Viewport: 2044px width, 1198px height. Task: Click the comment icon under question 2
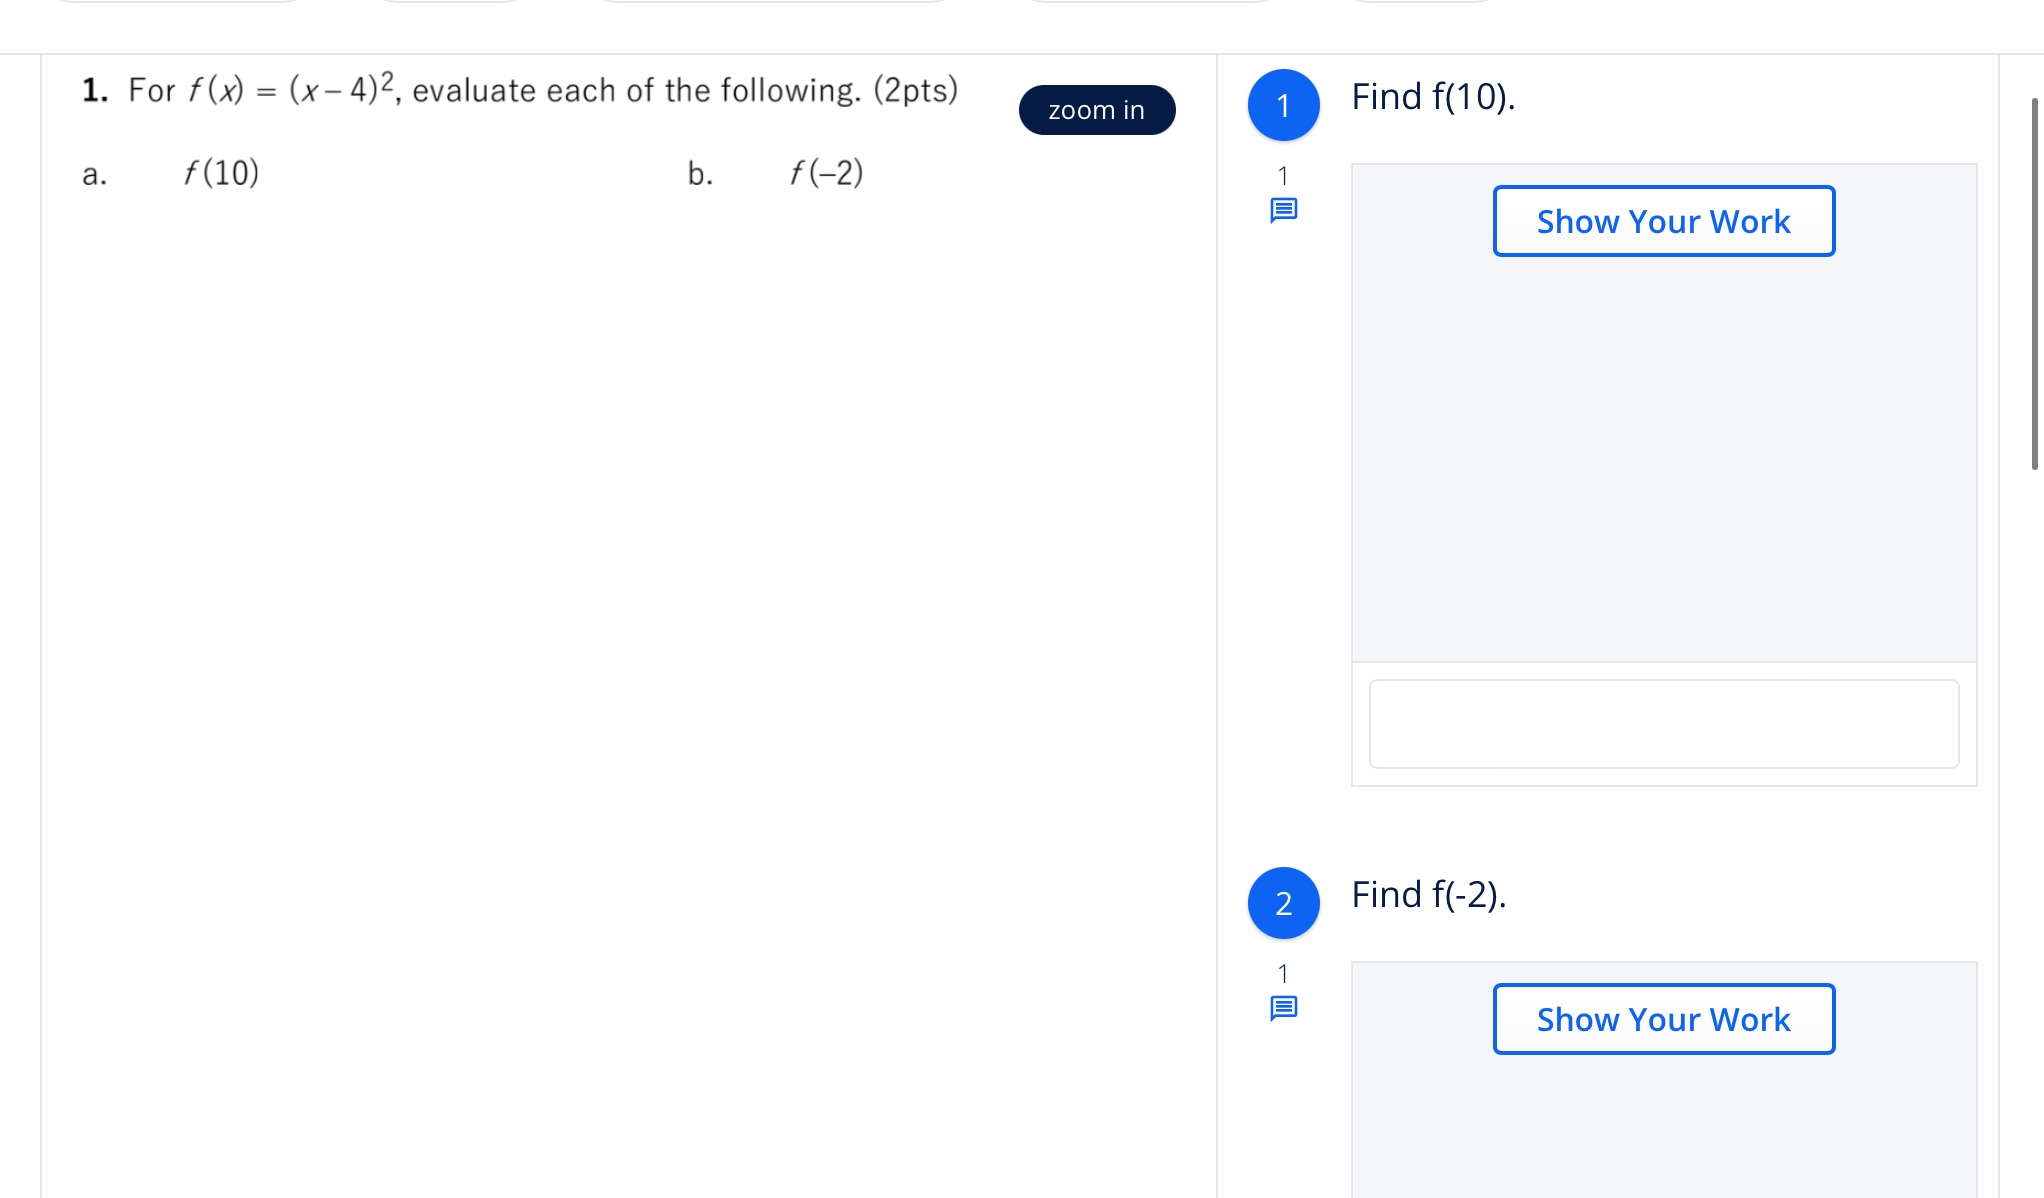coord(1283,1008)
